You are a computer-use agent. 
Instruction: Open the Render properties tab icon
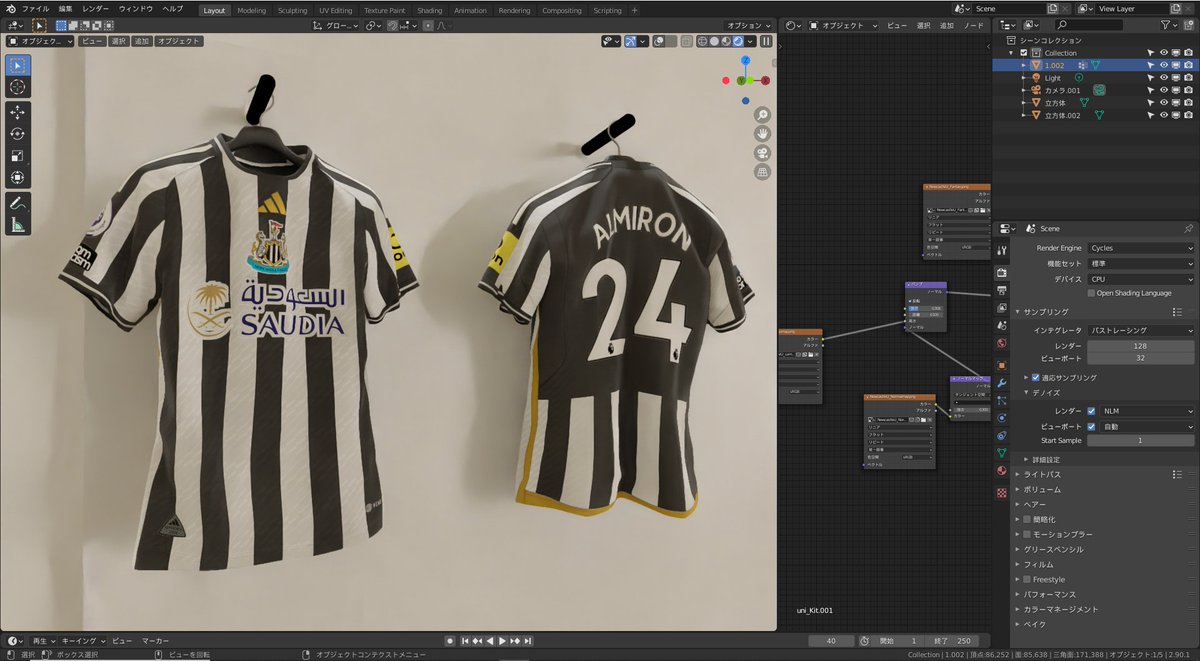click(1002, 272)
